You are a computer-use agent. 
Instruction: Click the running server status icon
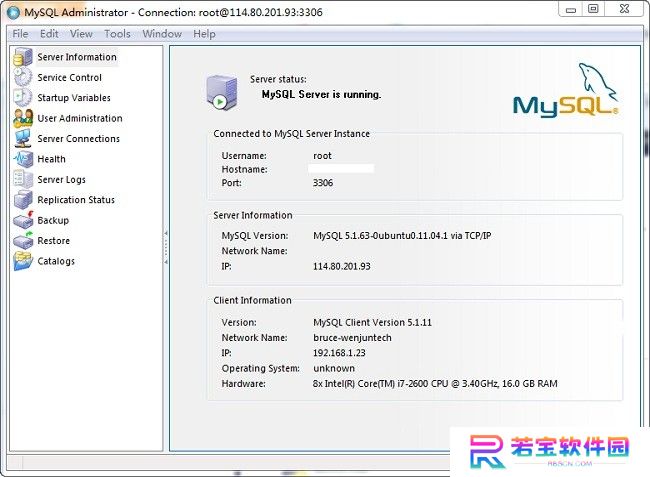point(222,93)
